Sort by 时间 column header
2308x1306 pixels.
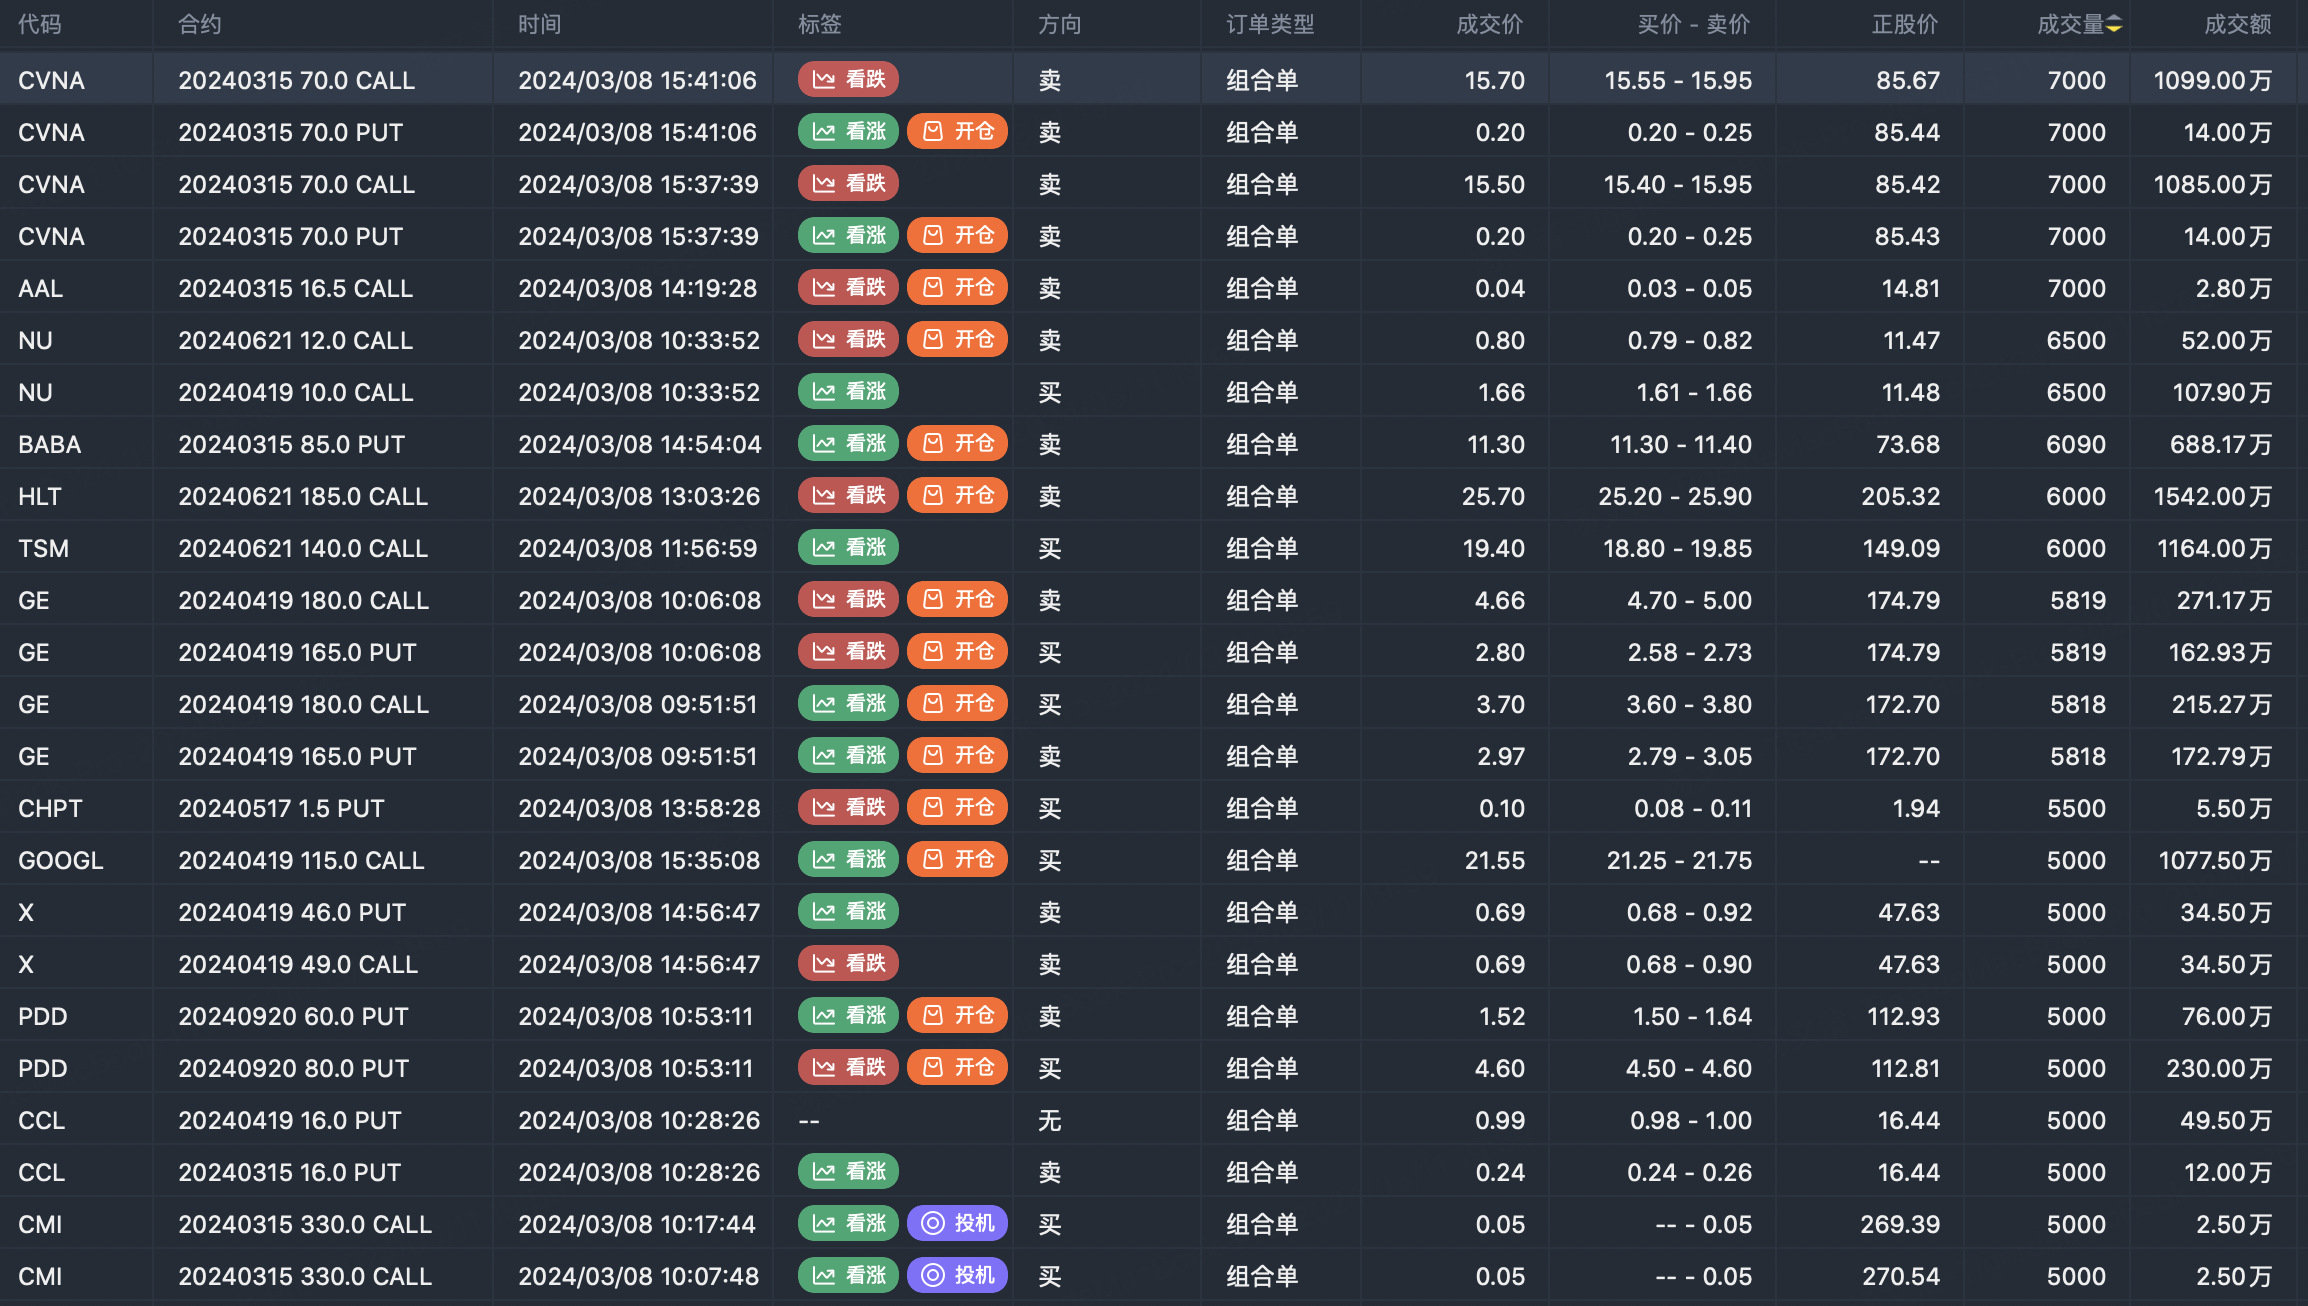point(539,25)
